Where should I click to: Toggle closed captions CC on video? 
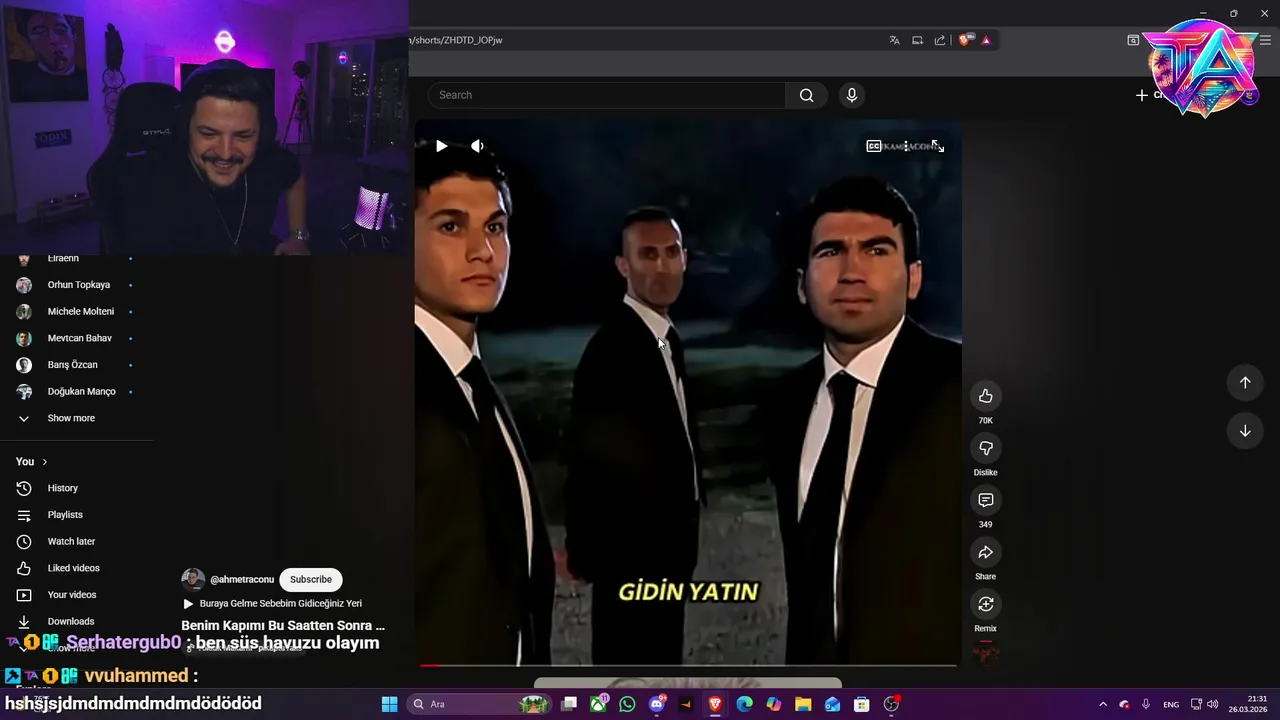click(873, 146)
